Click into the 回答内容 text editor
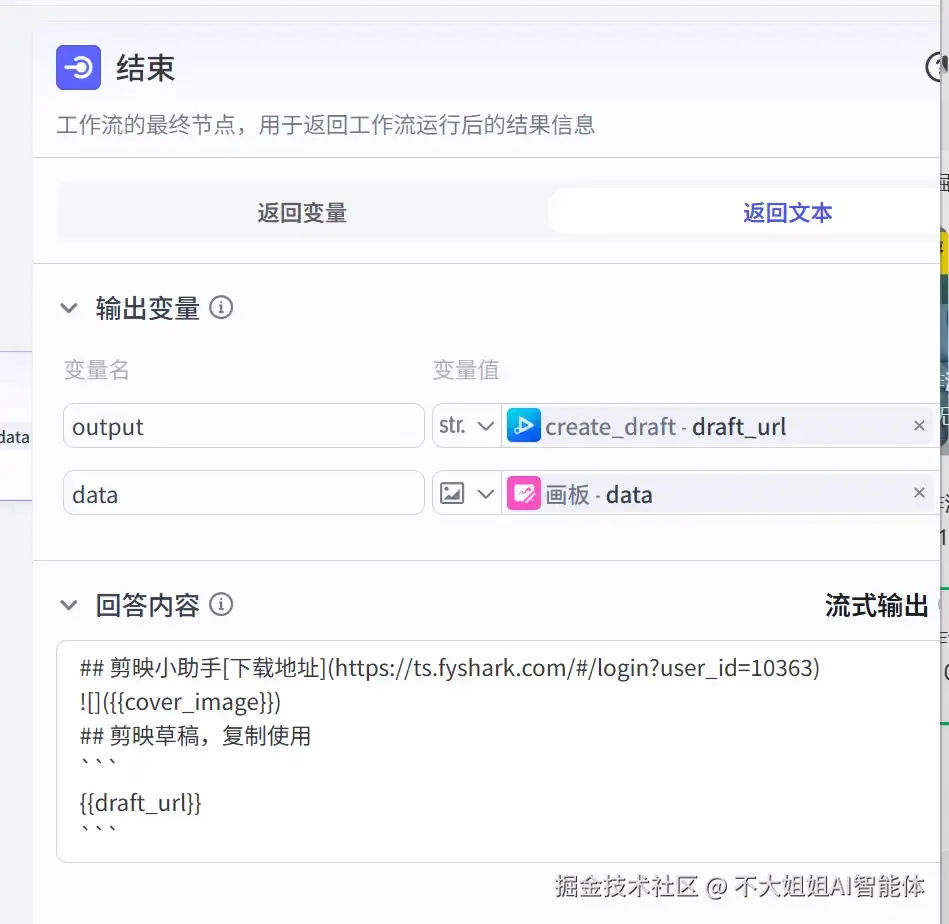The image size is (949, 924). pos(499,752)
